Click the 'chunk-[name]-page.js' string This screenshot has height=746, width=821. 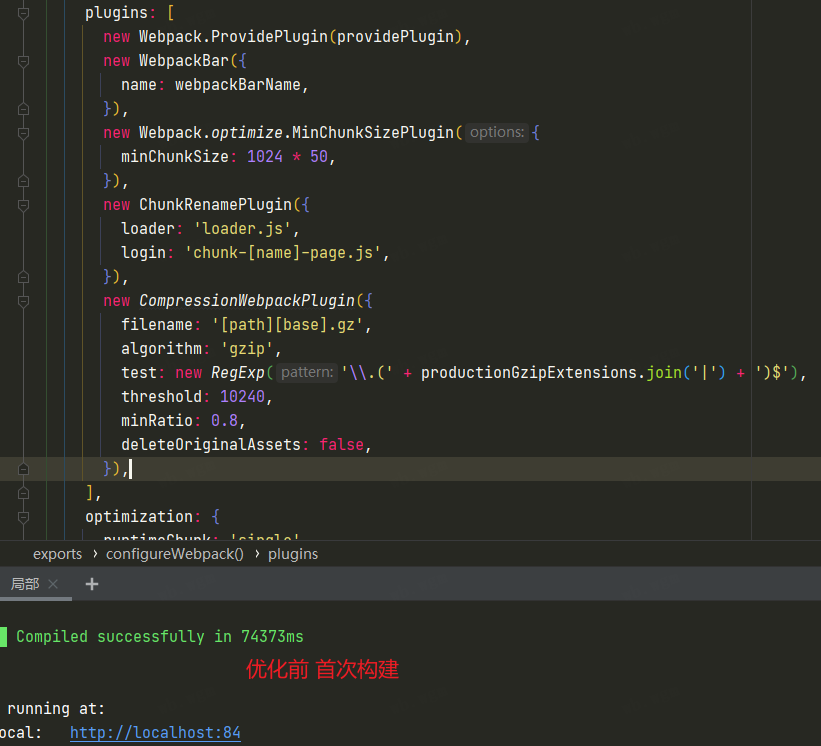click(x=283, y=253)
